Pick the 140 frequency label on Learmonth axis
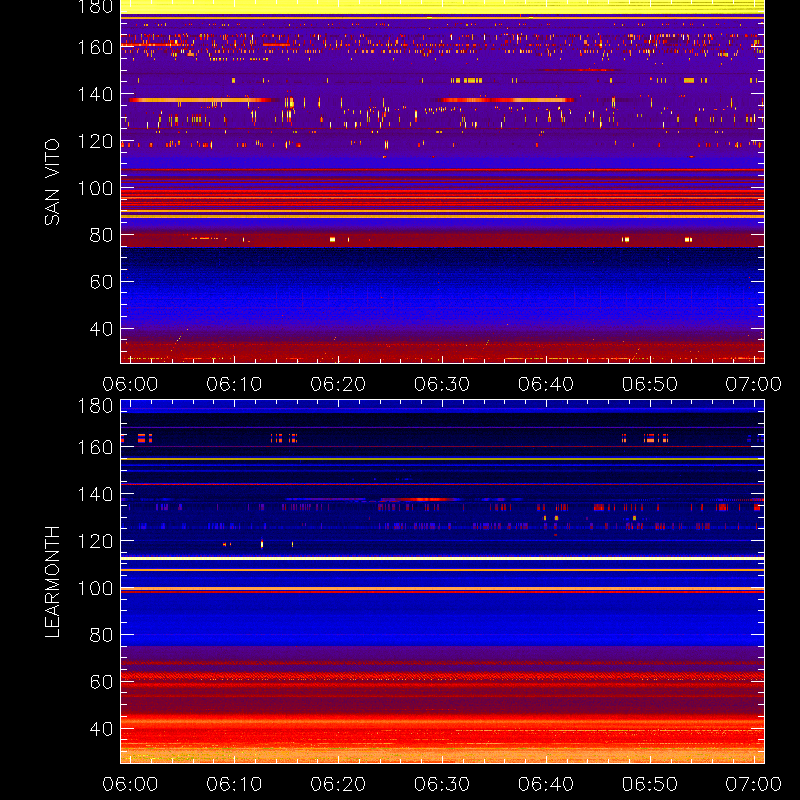 [95, 494]
